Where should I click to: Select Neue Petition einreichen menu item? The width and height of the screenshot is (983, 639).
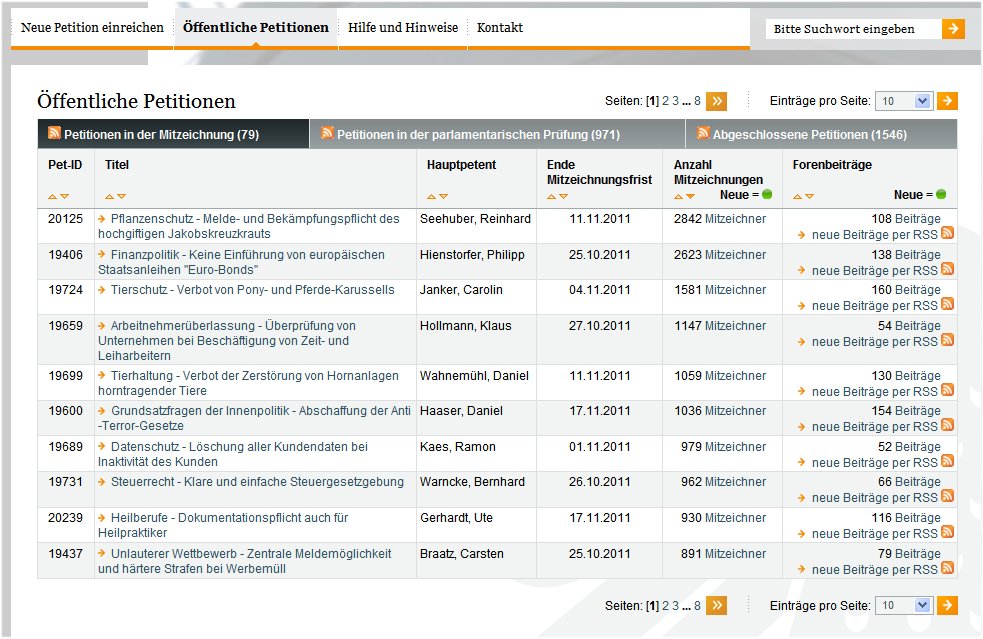[x=92, y=28]
